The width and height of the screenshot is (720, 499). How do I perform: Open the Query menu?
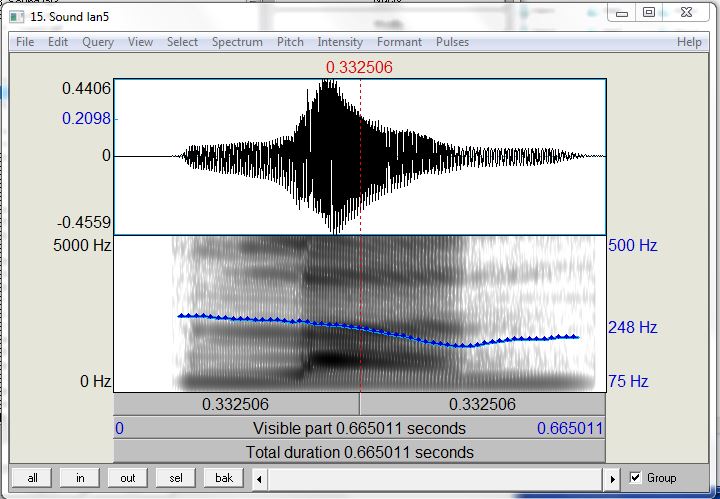coord(98,42)
